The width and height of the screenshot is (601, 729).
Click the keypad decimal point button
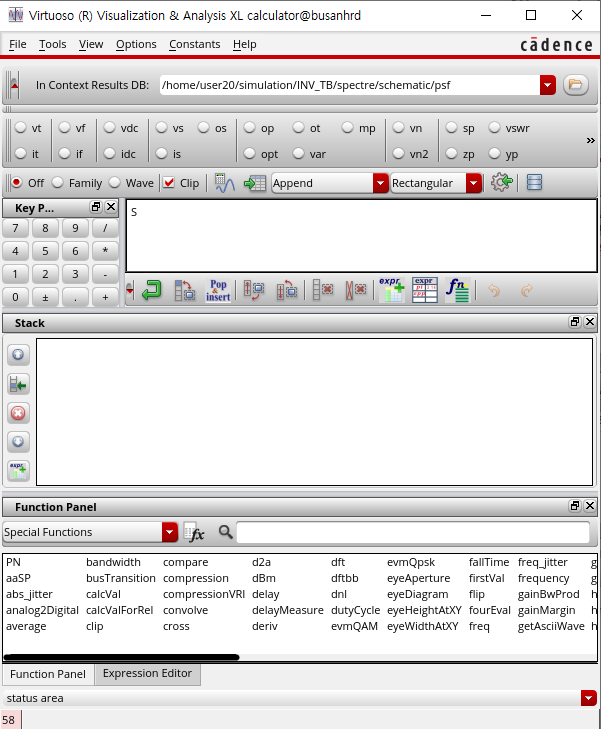[75, 297]
